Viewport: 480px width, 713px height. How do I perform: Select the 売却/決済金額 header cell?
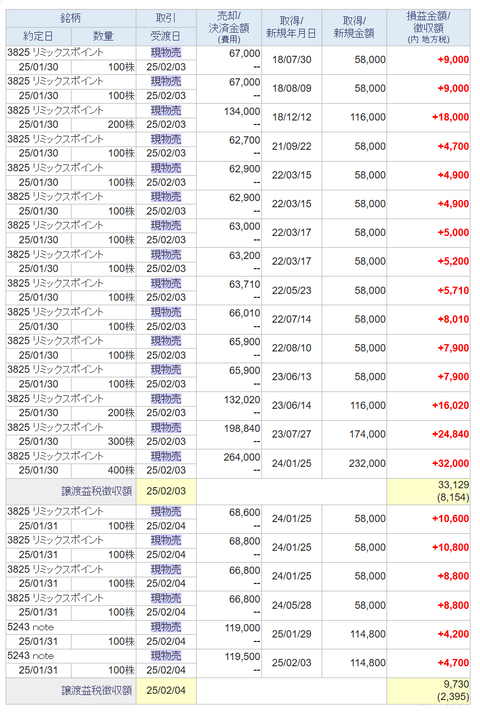coord(229,27)
